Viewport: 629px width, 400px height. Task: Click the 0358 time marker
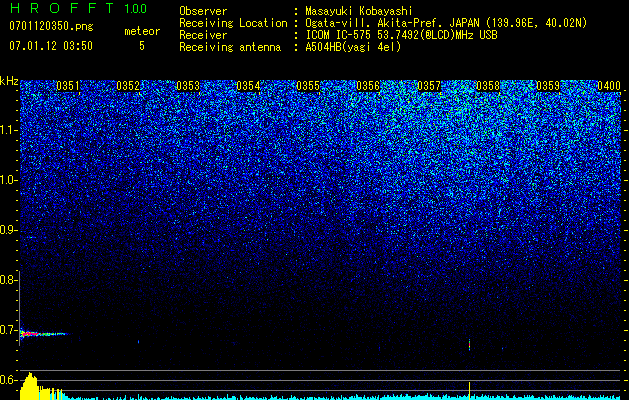point(488,86)
